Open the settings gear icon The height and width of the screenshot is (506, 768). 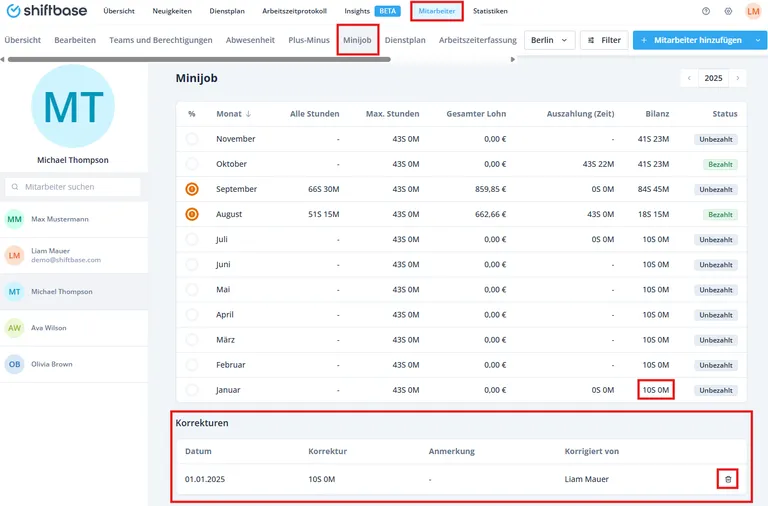point(728,11)
